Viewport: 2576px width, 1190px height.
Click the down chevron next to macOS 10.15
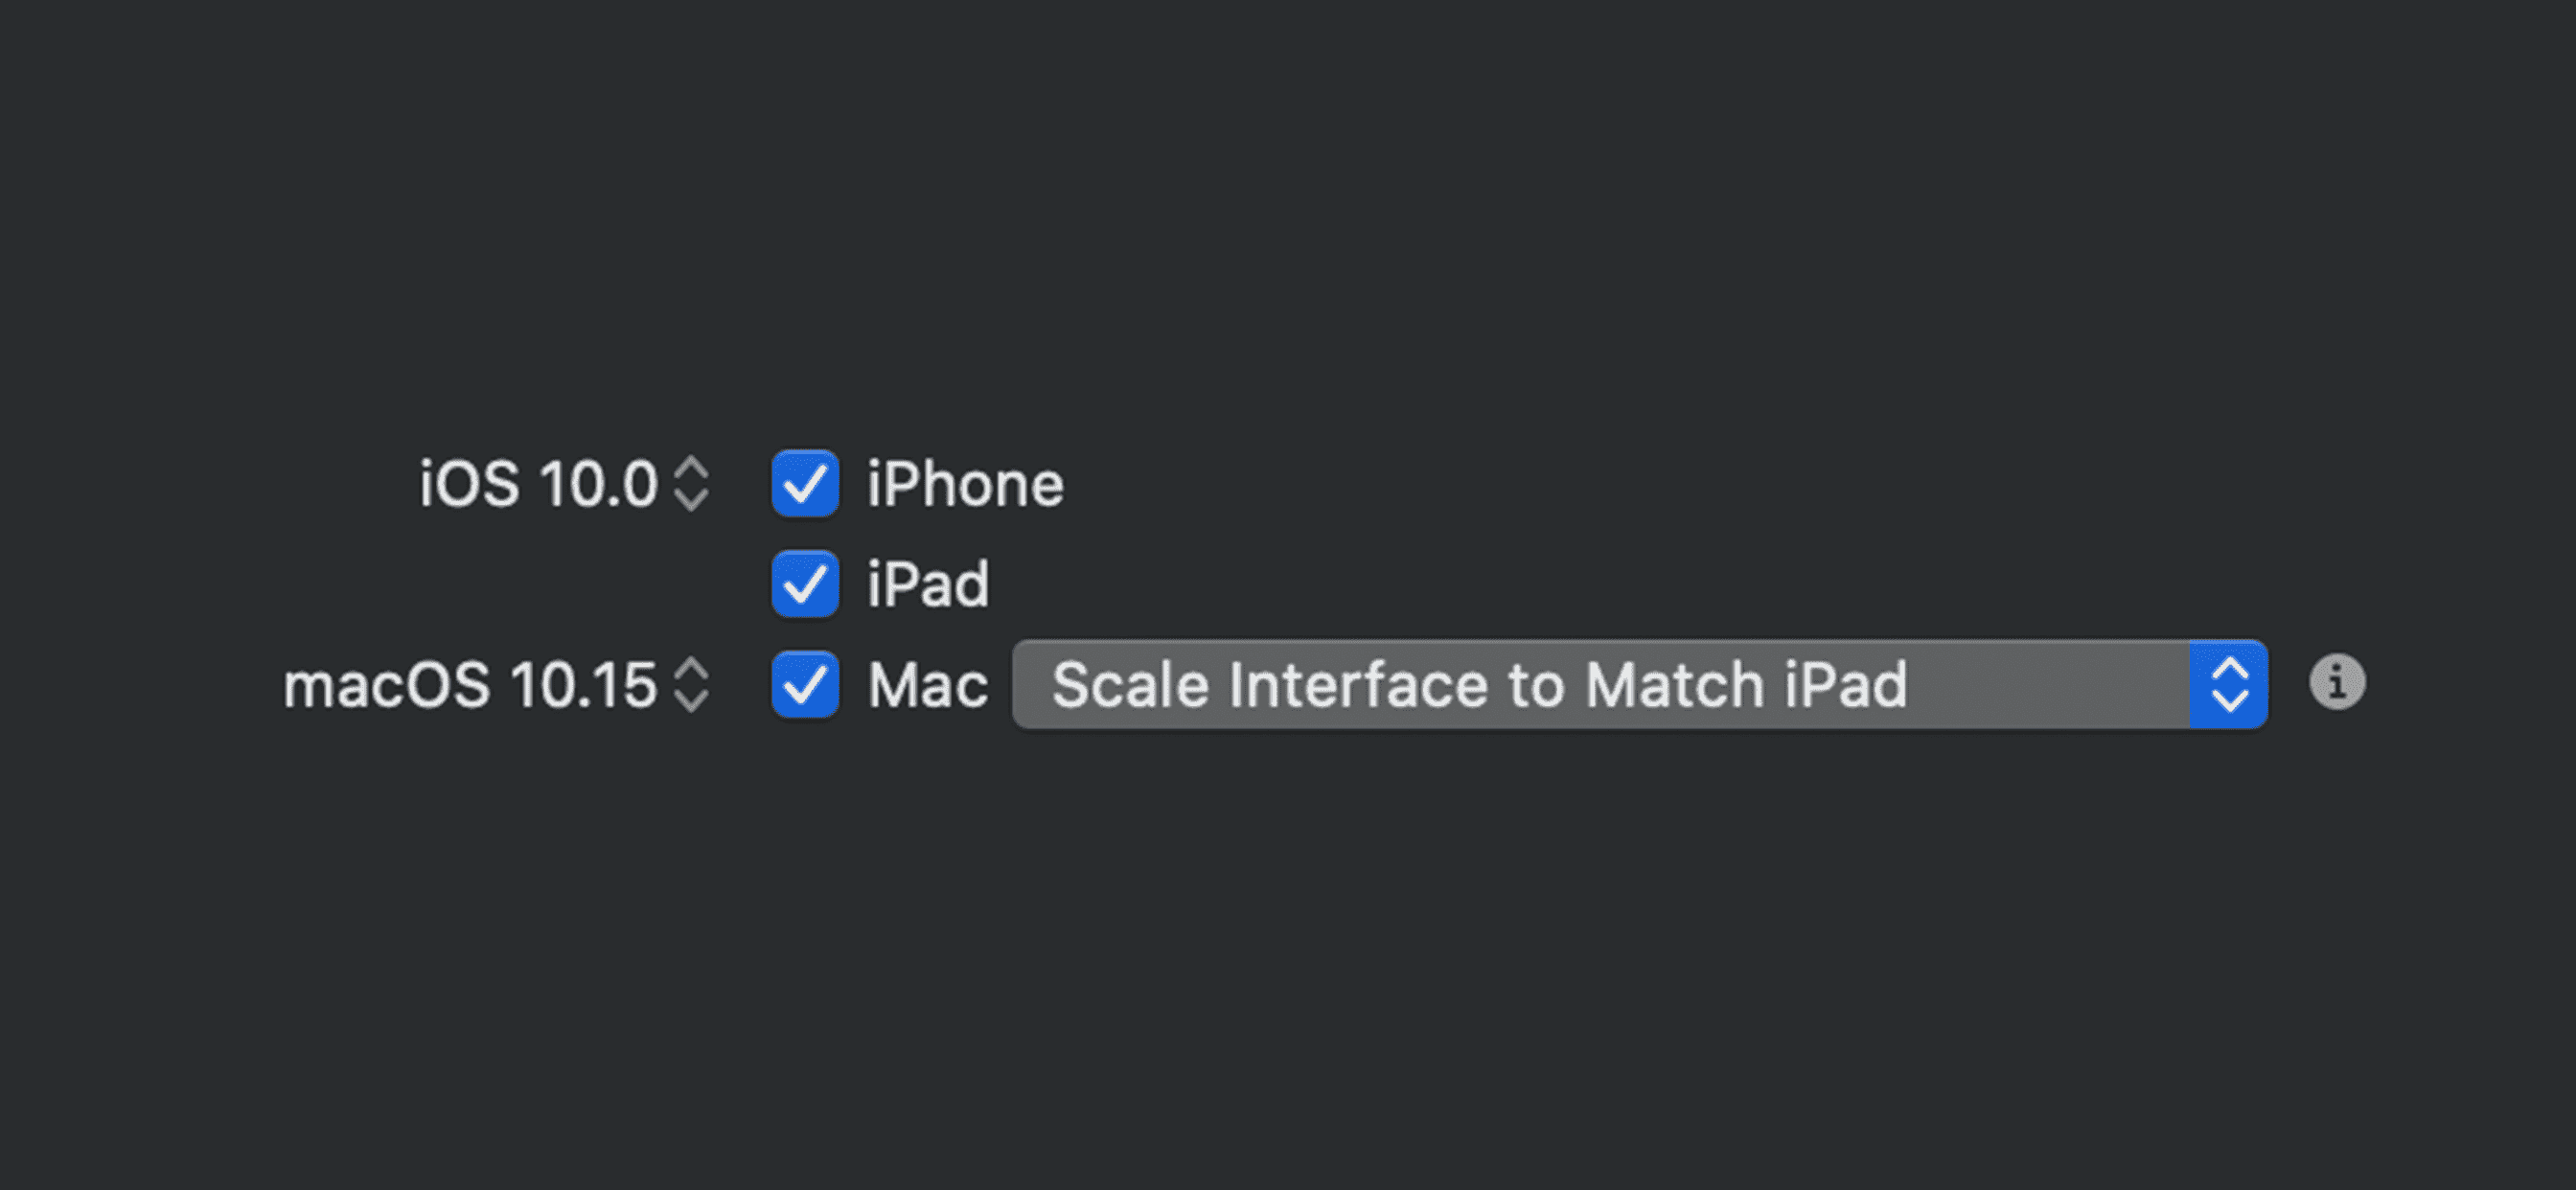691,700
